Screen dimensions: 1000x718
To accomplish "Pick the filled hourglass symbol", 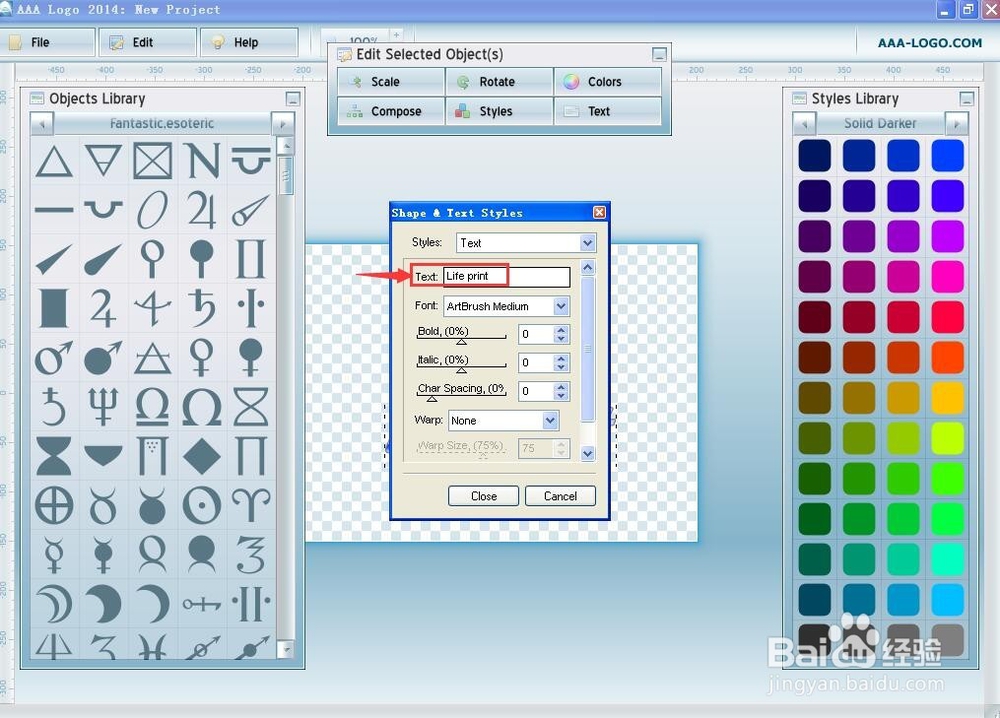I will pyautogui.click(x=54, y=456).
